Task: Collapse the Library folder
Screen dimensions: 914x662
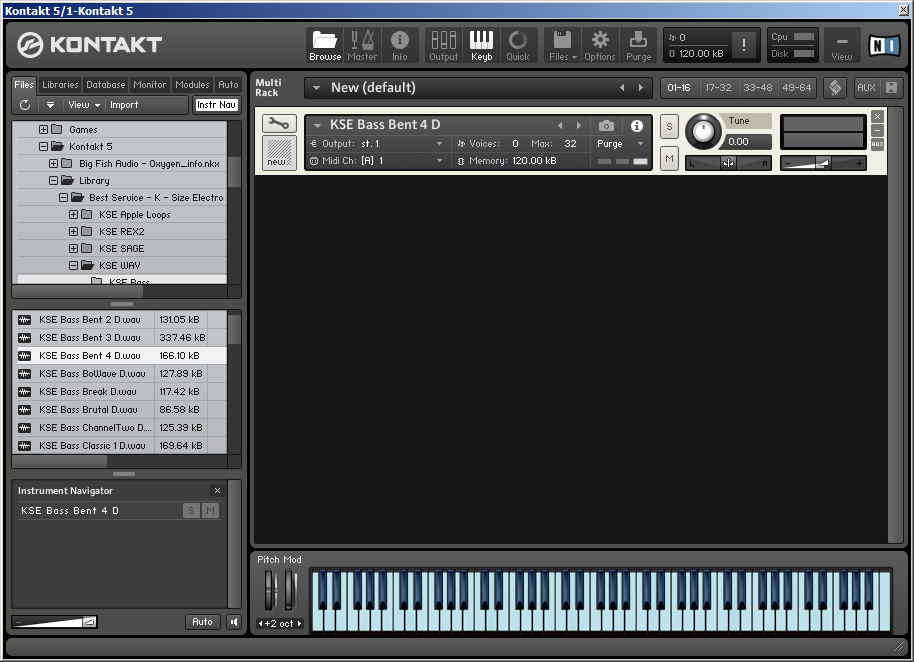Action: 54,180
